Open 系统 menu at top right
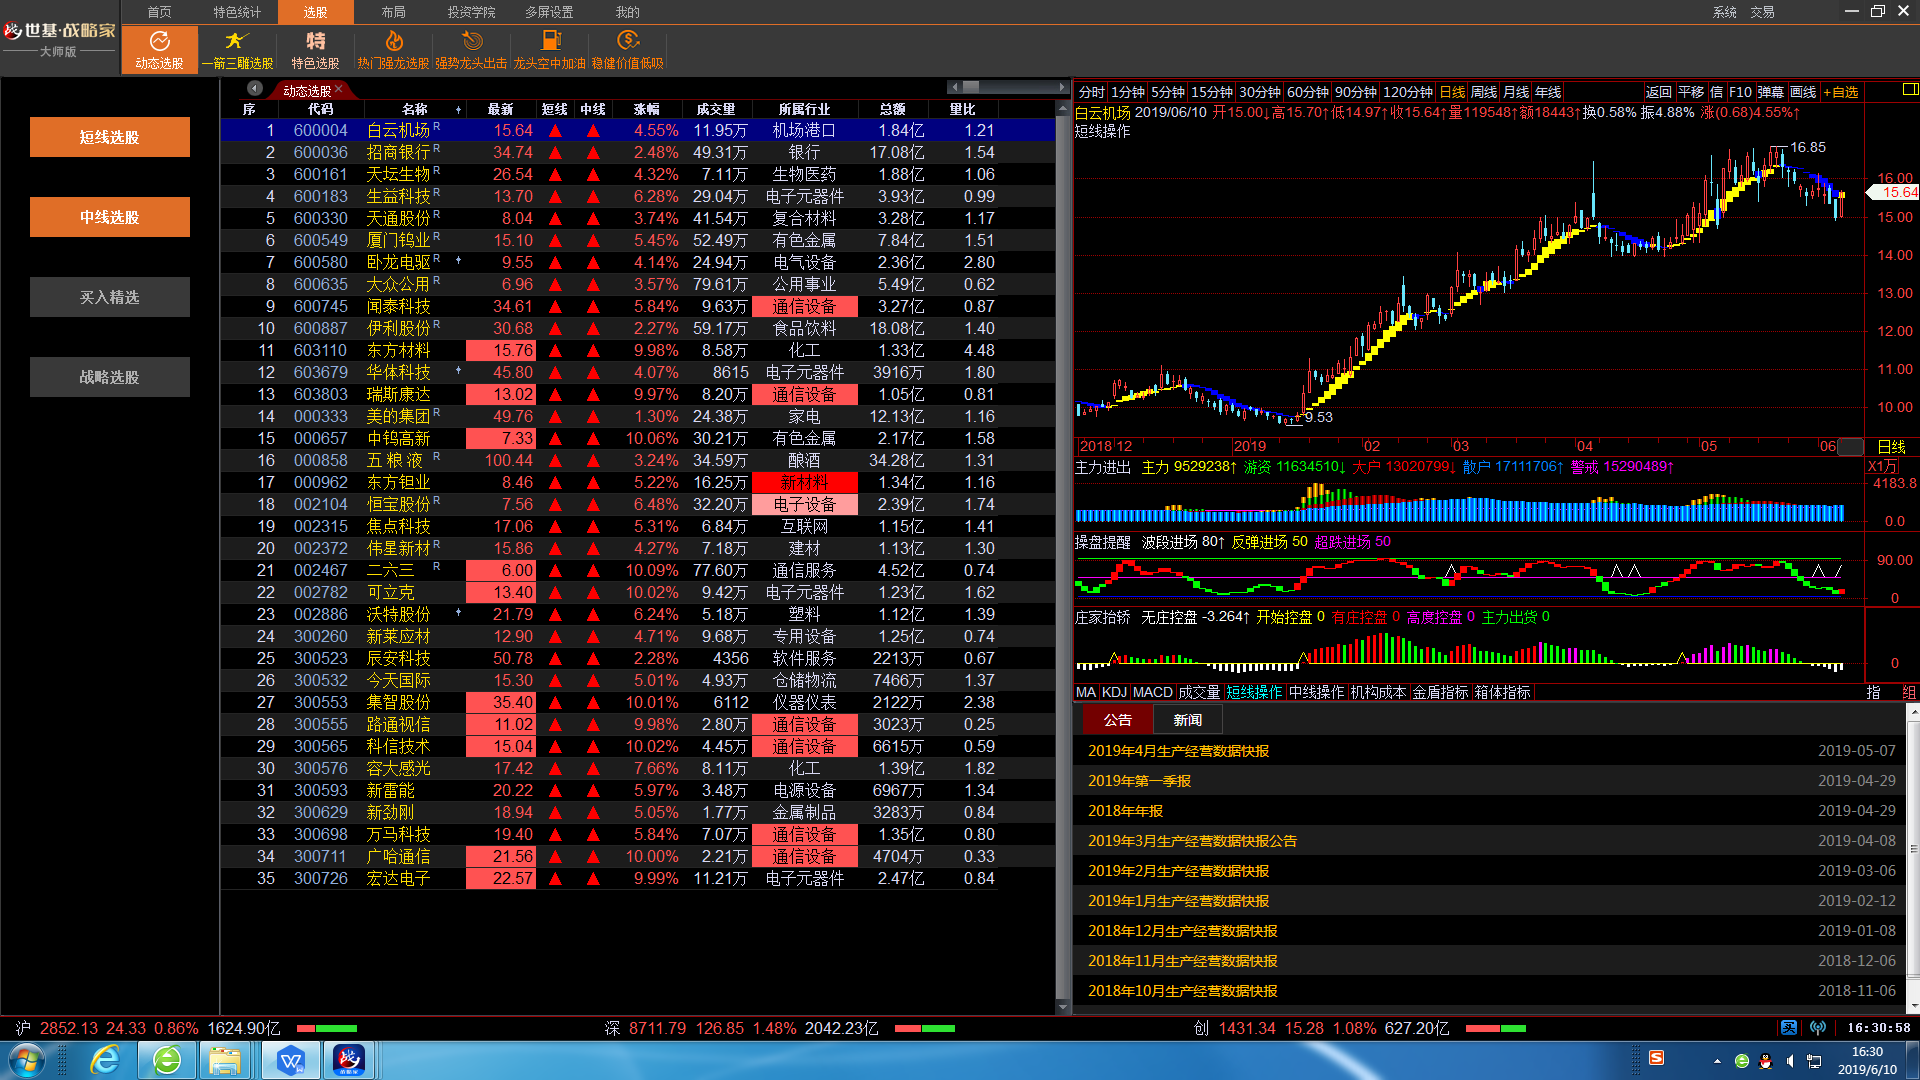 1725,12
